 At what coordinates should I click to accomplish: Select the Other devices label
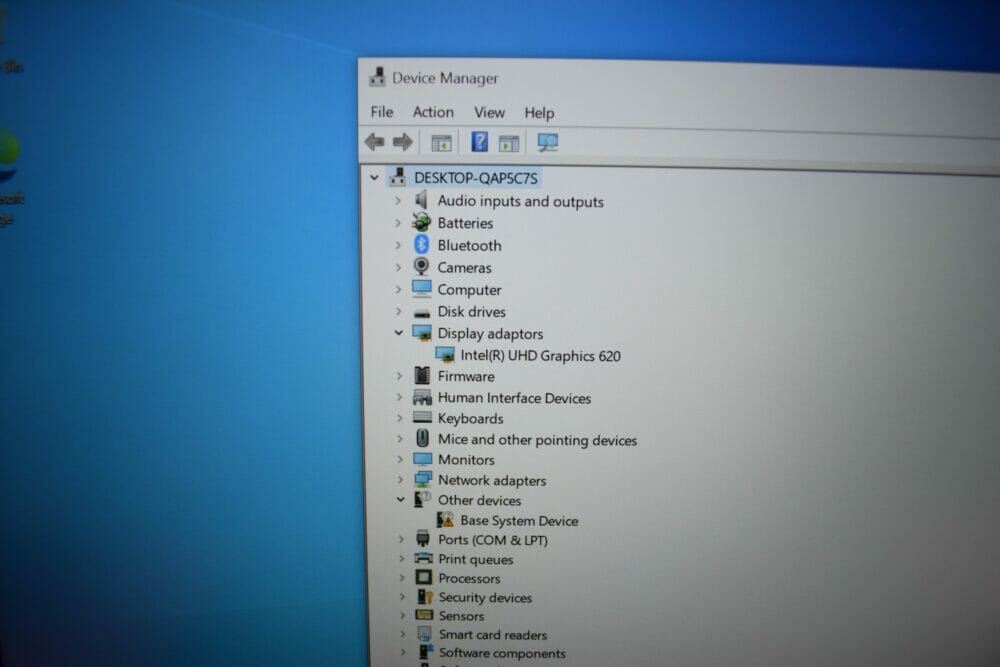click(x=479, y=501)
